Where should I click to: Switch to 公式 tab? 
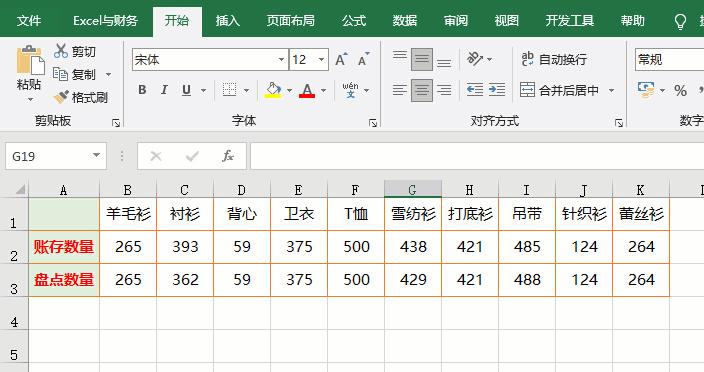pos(354,21)
